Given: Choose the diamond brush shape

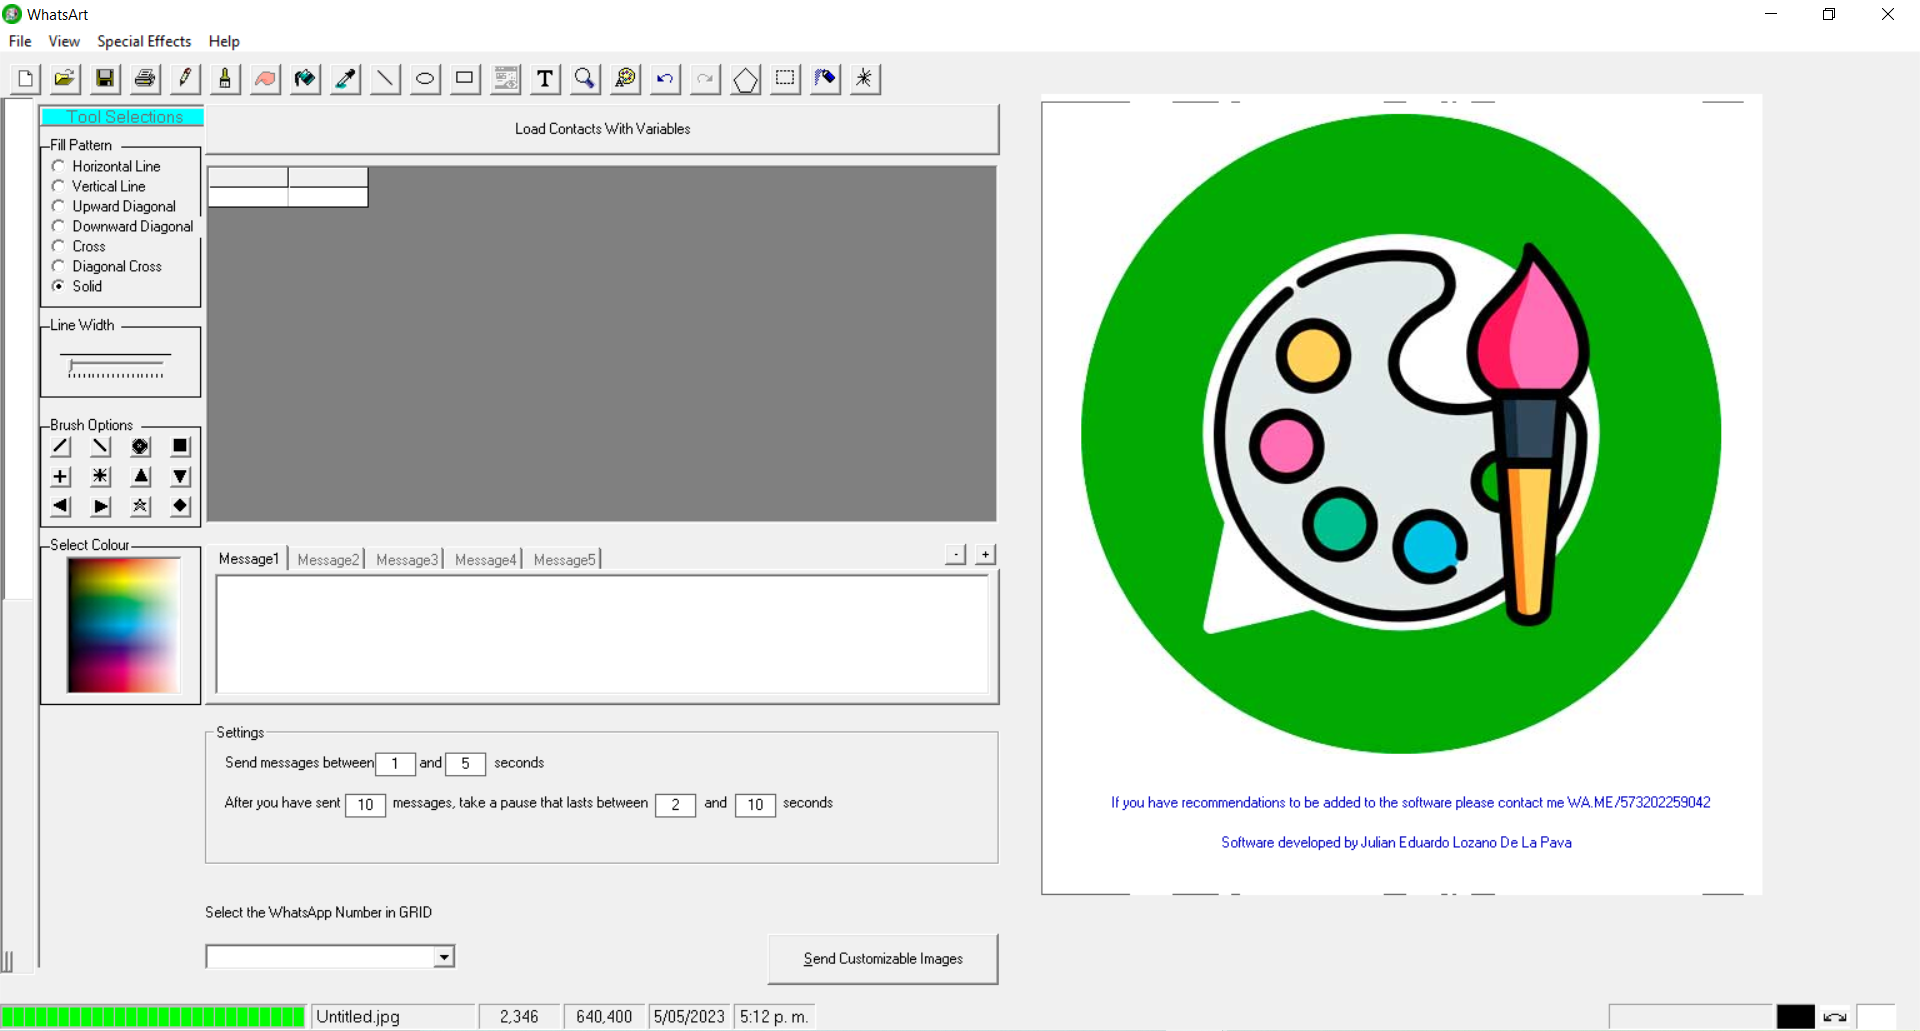Looking at the screenshot, I should pyautogui.click(x=180, y=507).
